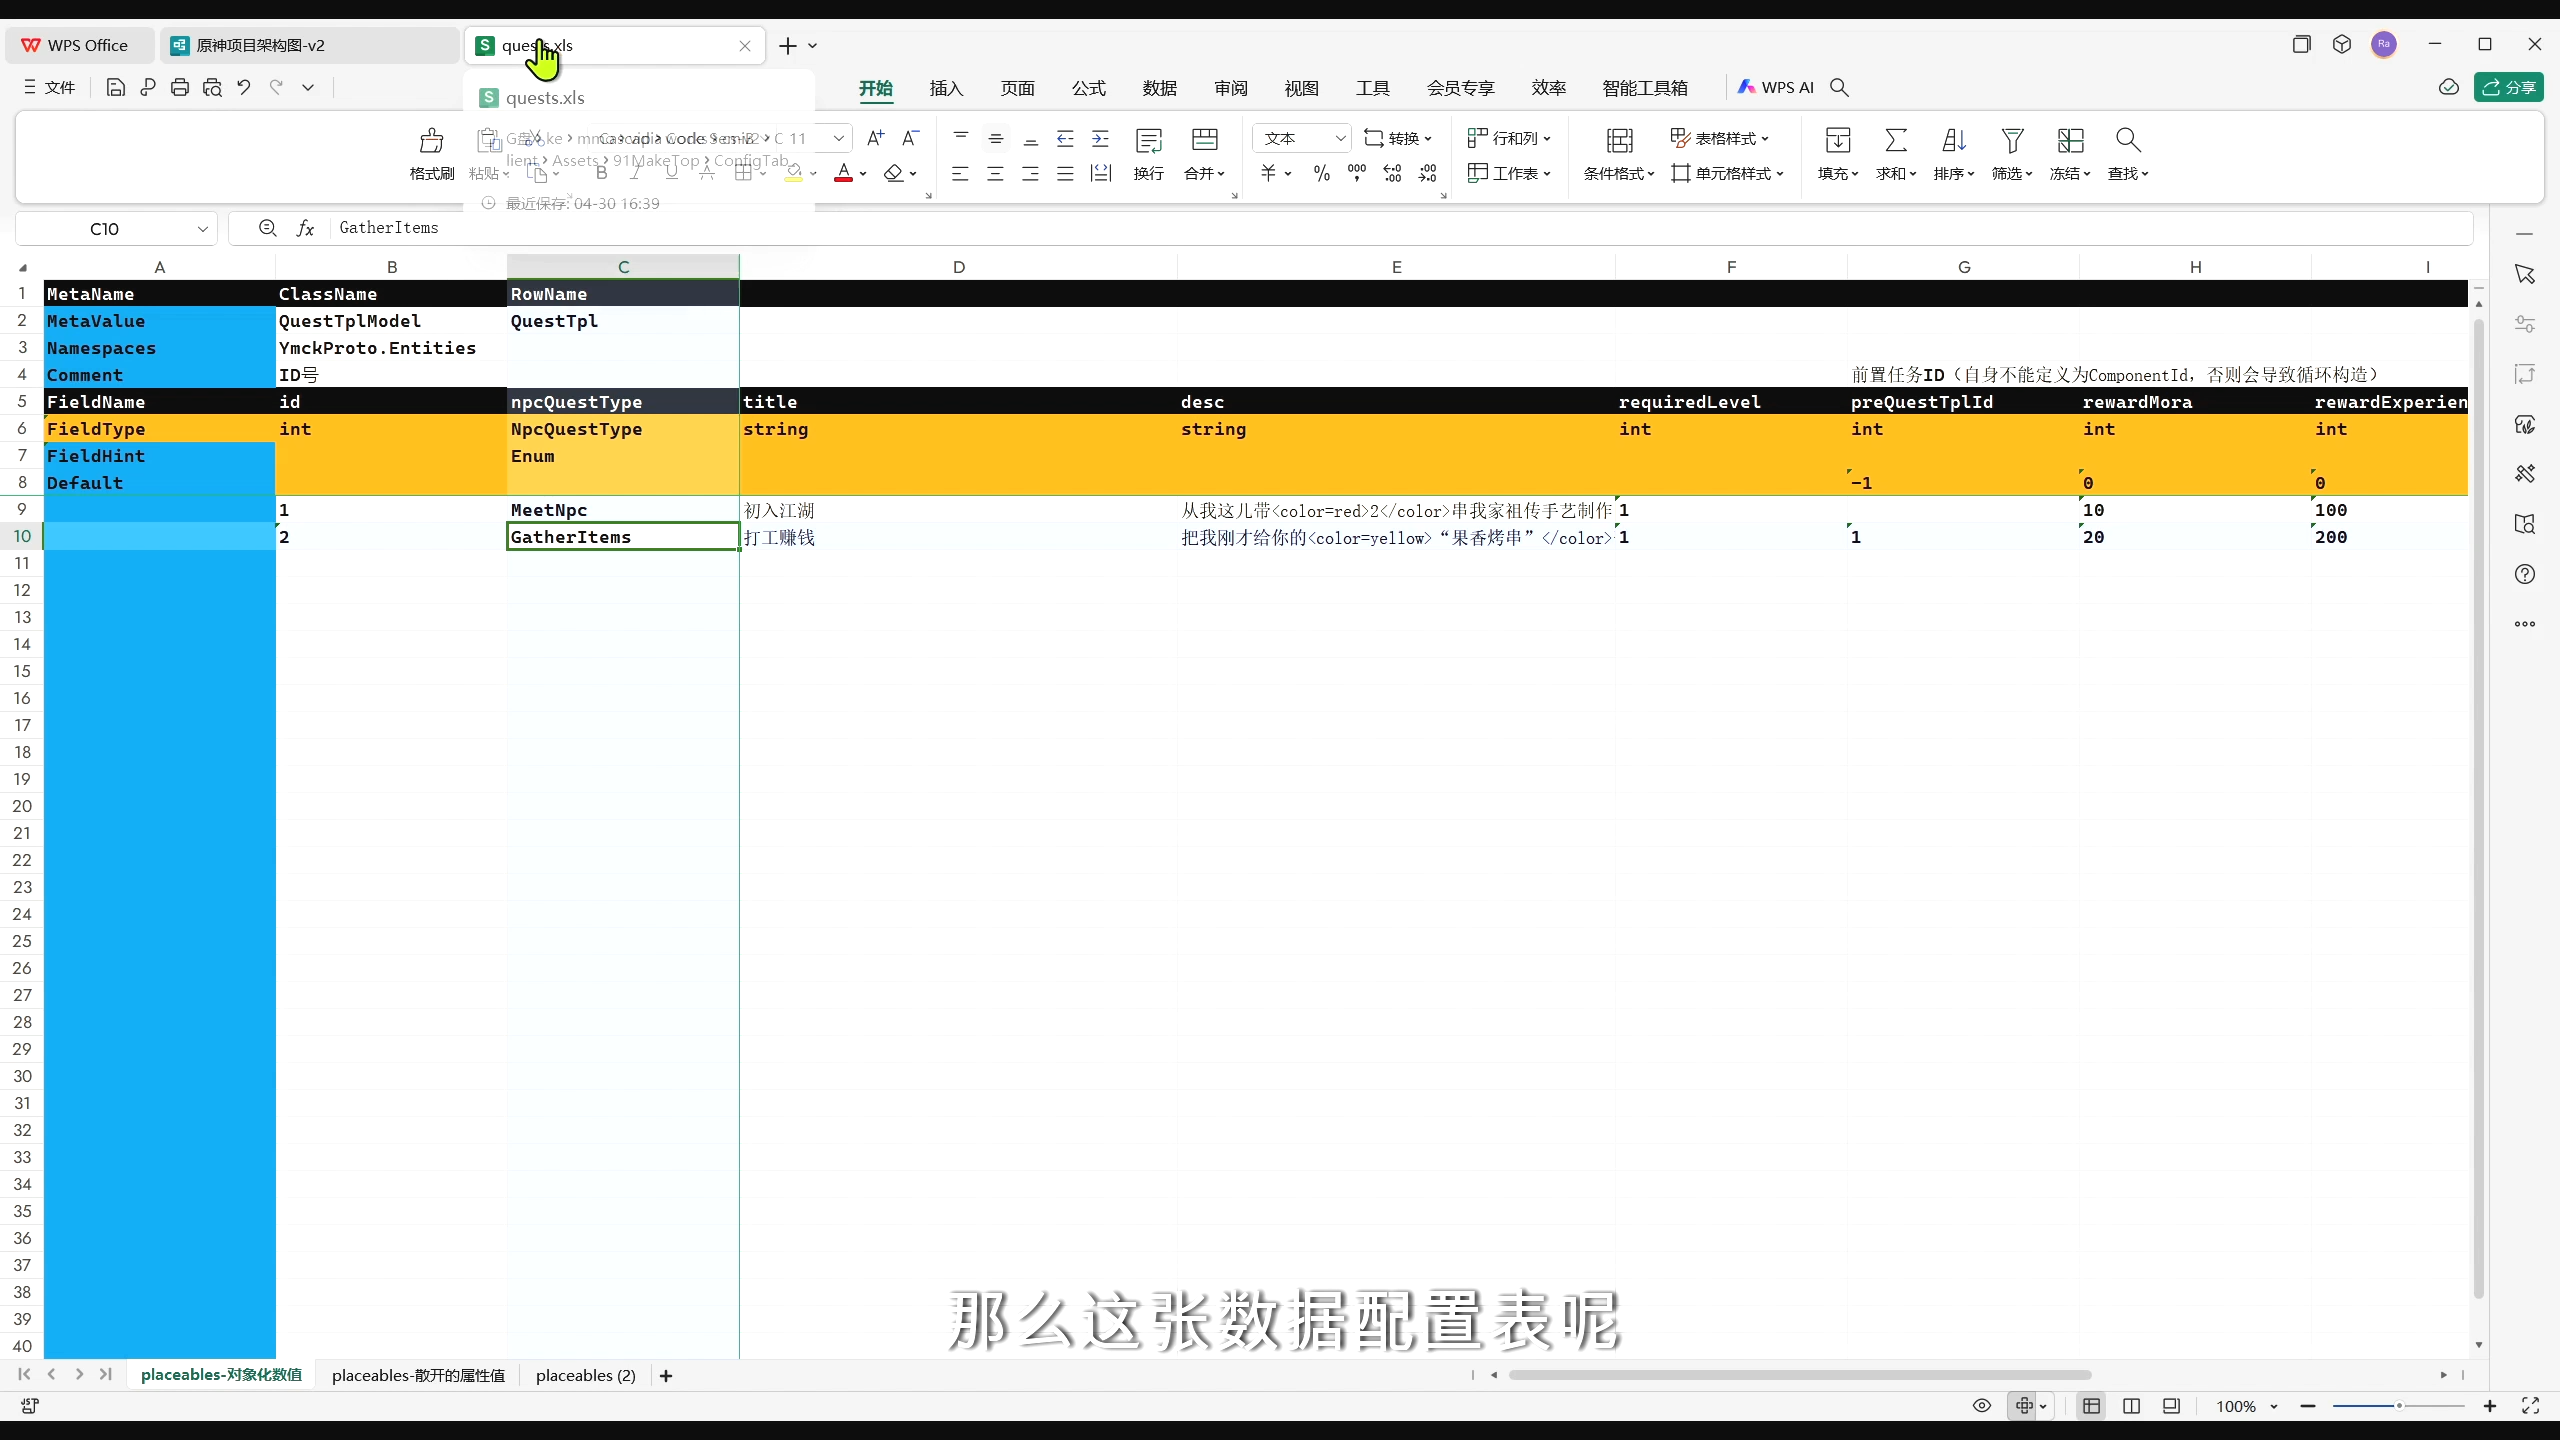This screenshot has width=2560, height=1440.
Task: Open the Find (查找) tool
Action: coord(2127,140)
